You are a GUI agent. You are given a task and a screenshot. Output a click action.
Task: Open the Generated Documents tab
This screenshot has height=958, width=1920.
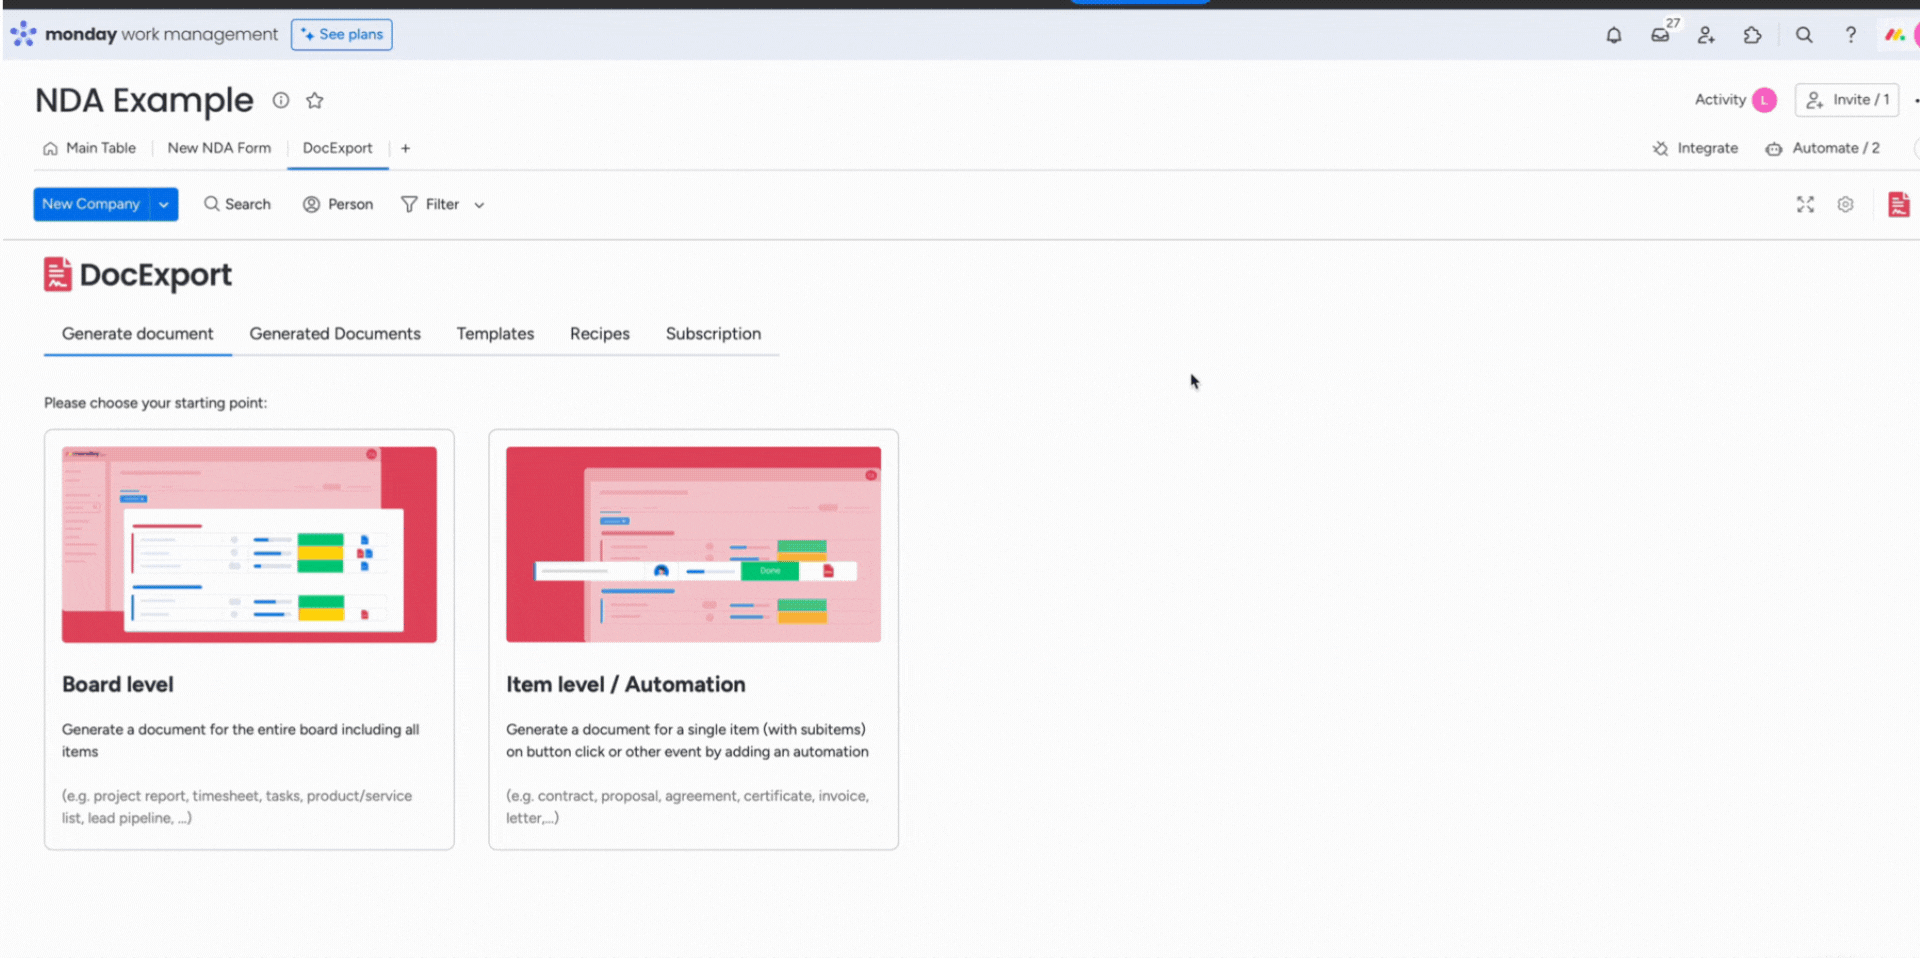[x=335, y=334]
